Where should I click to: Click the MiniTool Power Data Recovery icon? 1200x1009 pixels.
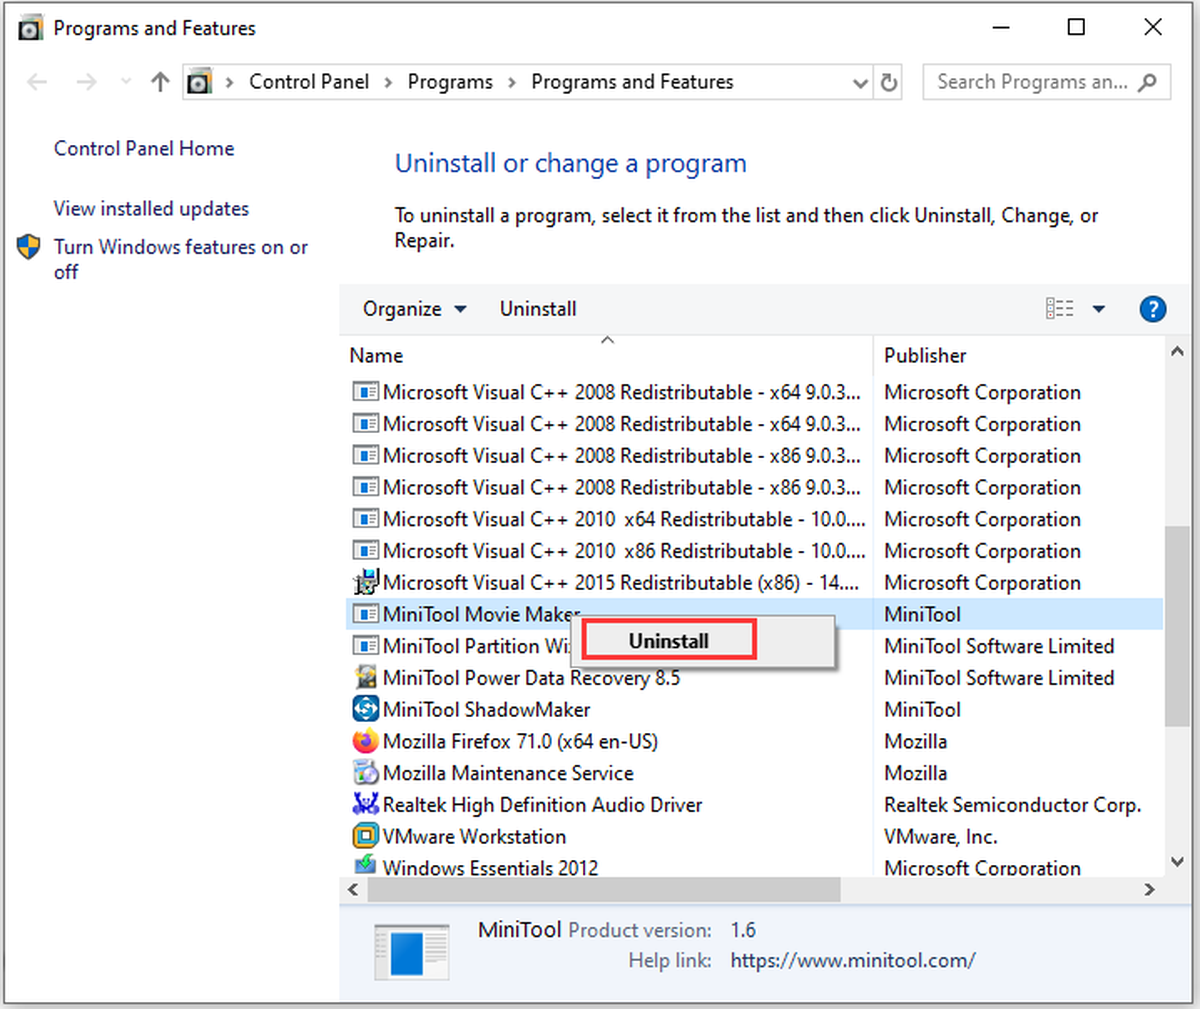366,677
